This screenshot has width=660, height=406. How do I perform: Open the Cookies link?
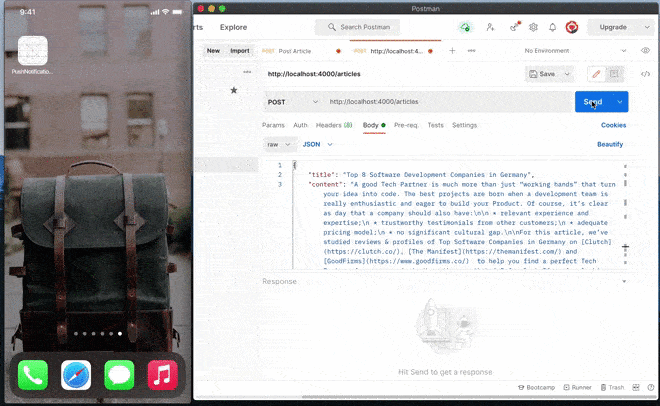[613, 125]
